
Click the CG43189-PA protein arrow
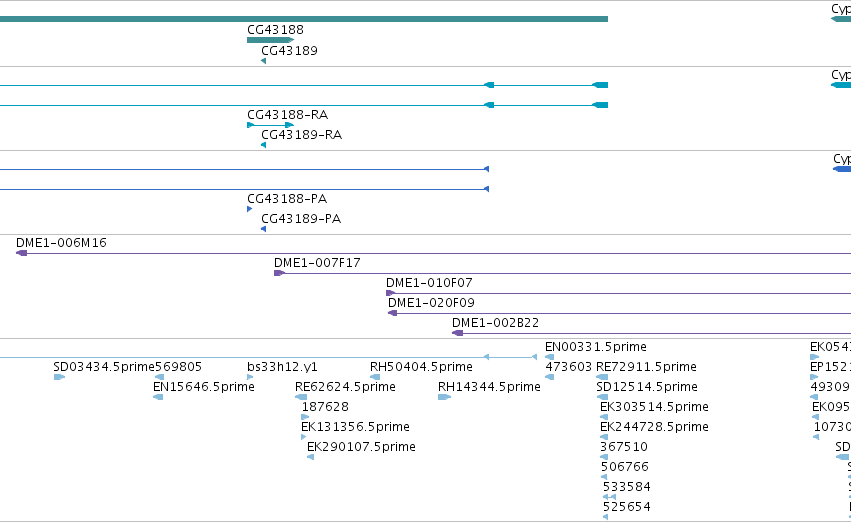(x=263, y=229)
